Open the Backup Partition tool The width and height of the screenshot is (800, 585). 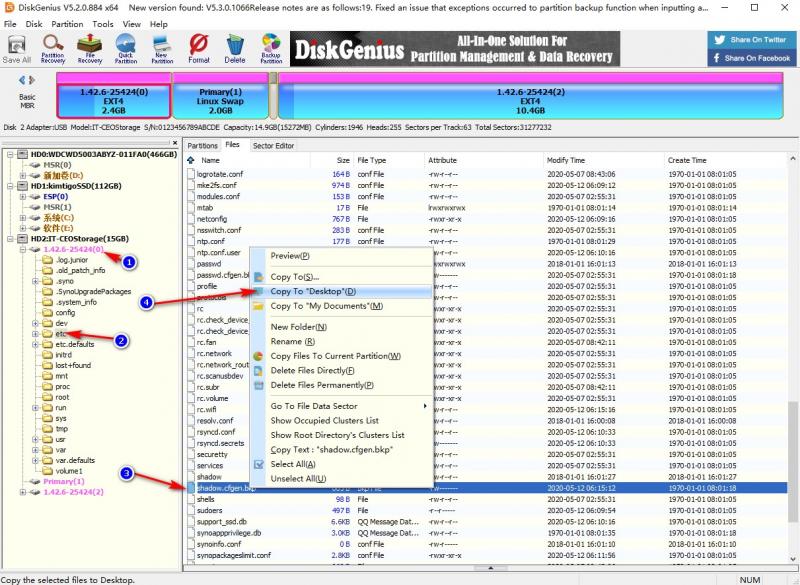(271, 47)
